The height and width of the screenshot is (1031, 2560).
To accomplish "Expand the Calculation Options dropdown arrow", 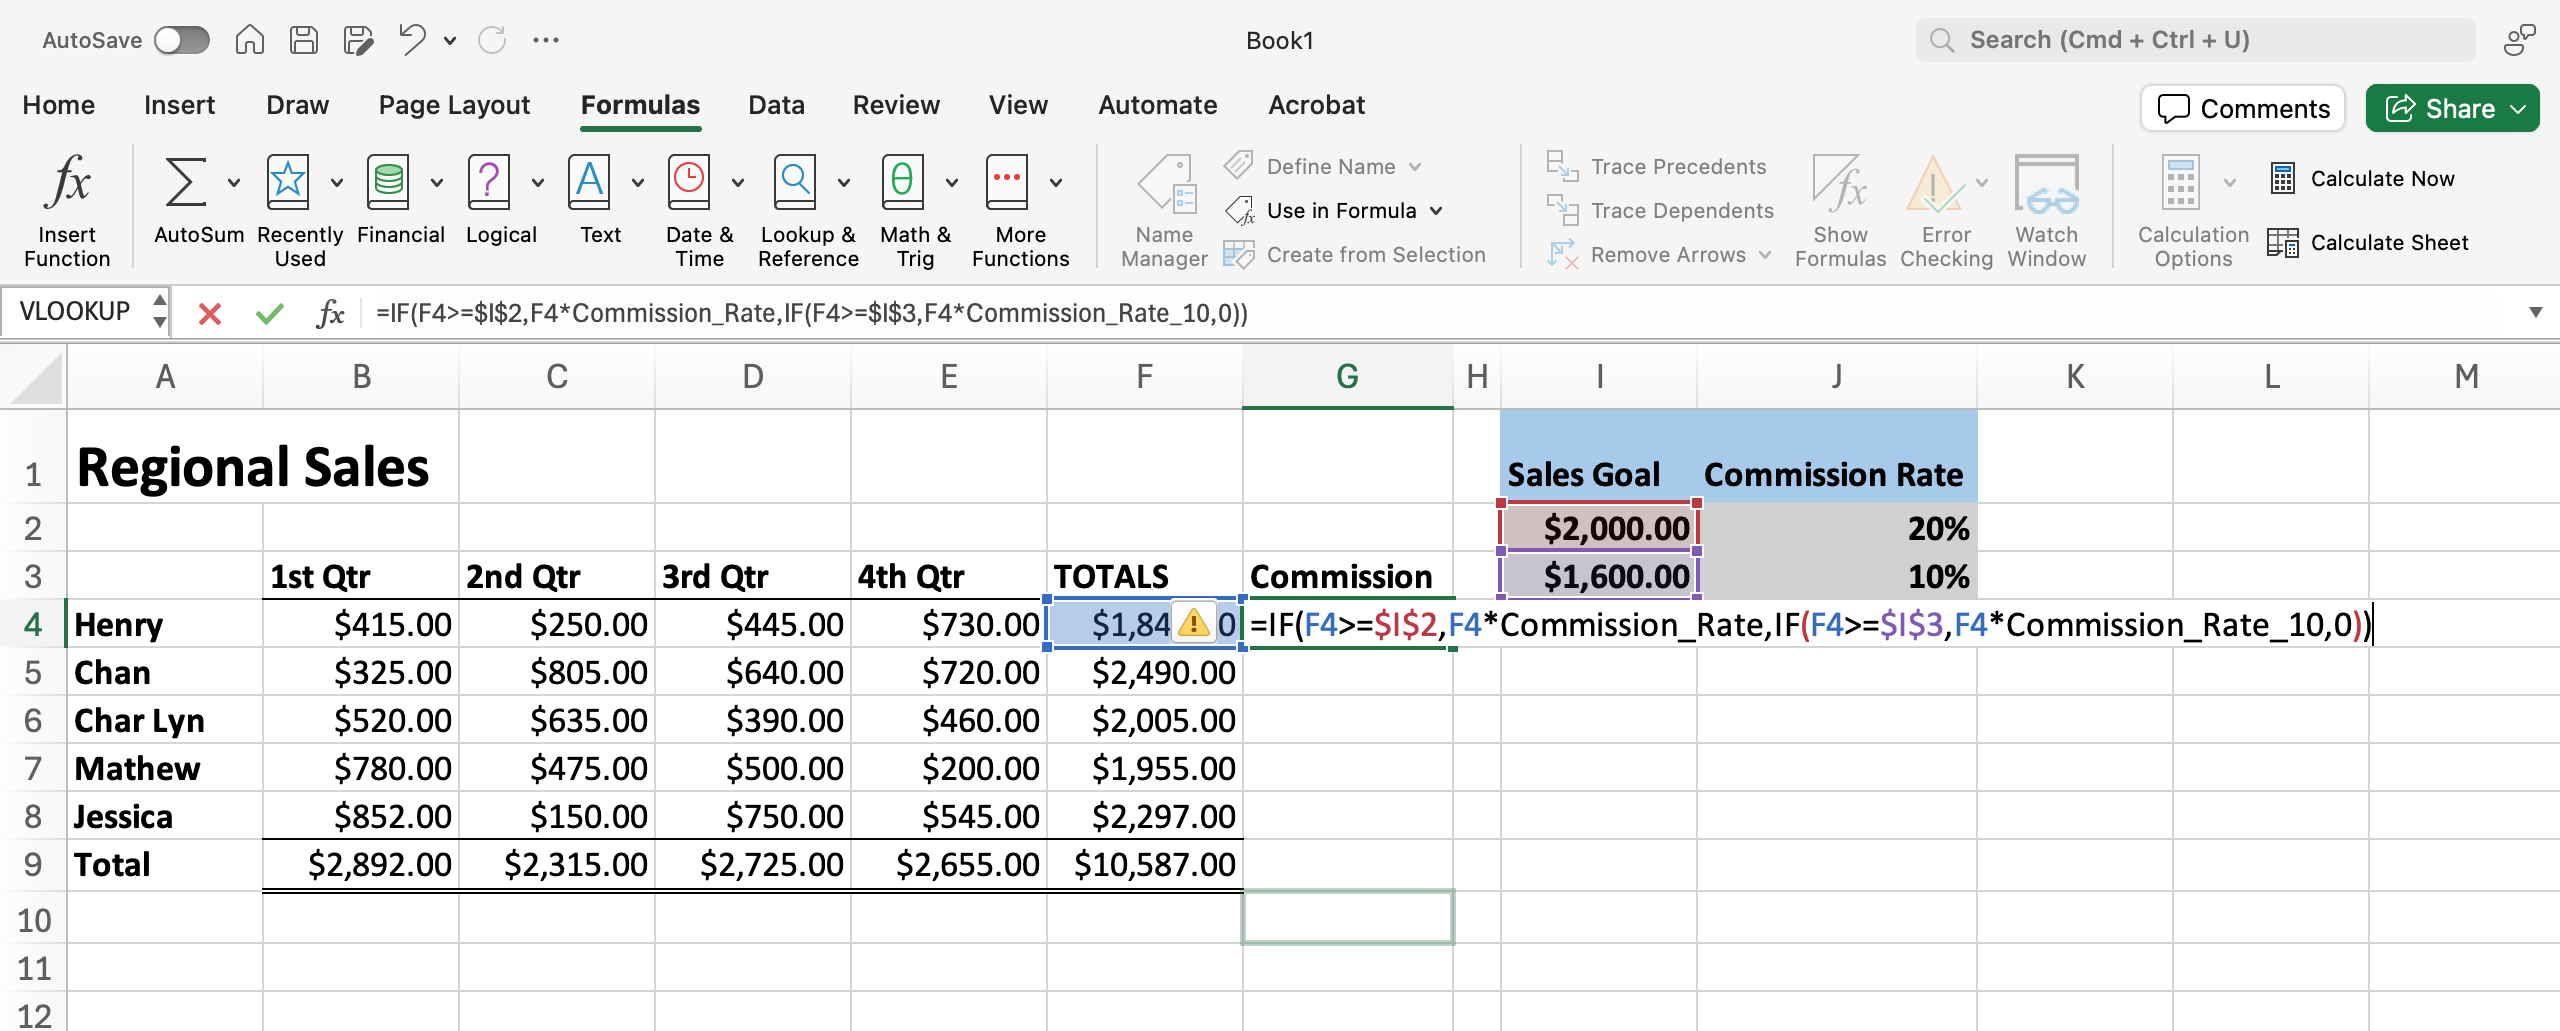I will coord(2230,183).
